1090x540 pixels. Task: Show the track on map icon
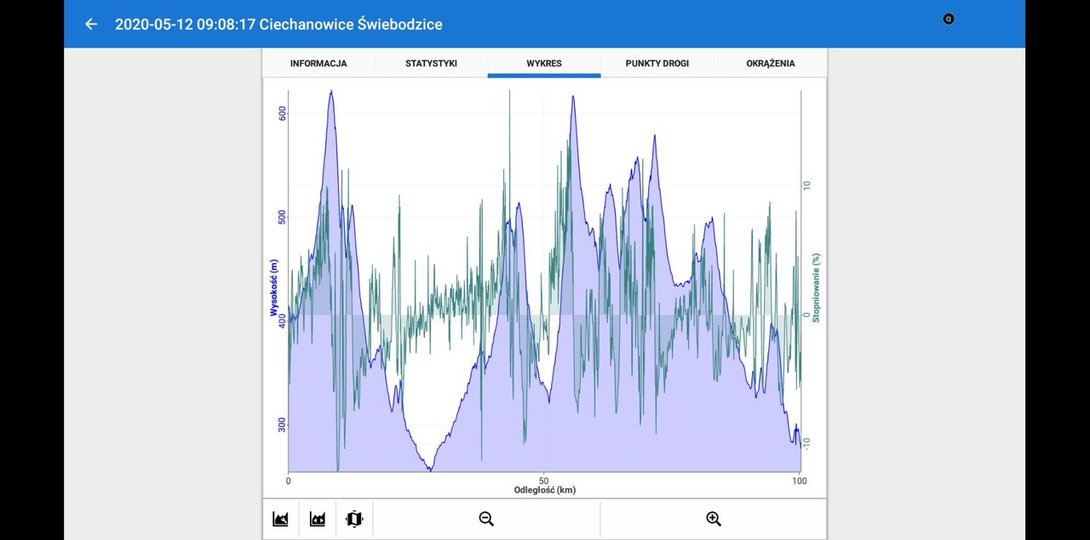click(355, 518)
